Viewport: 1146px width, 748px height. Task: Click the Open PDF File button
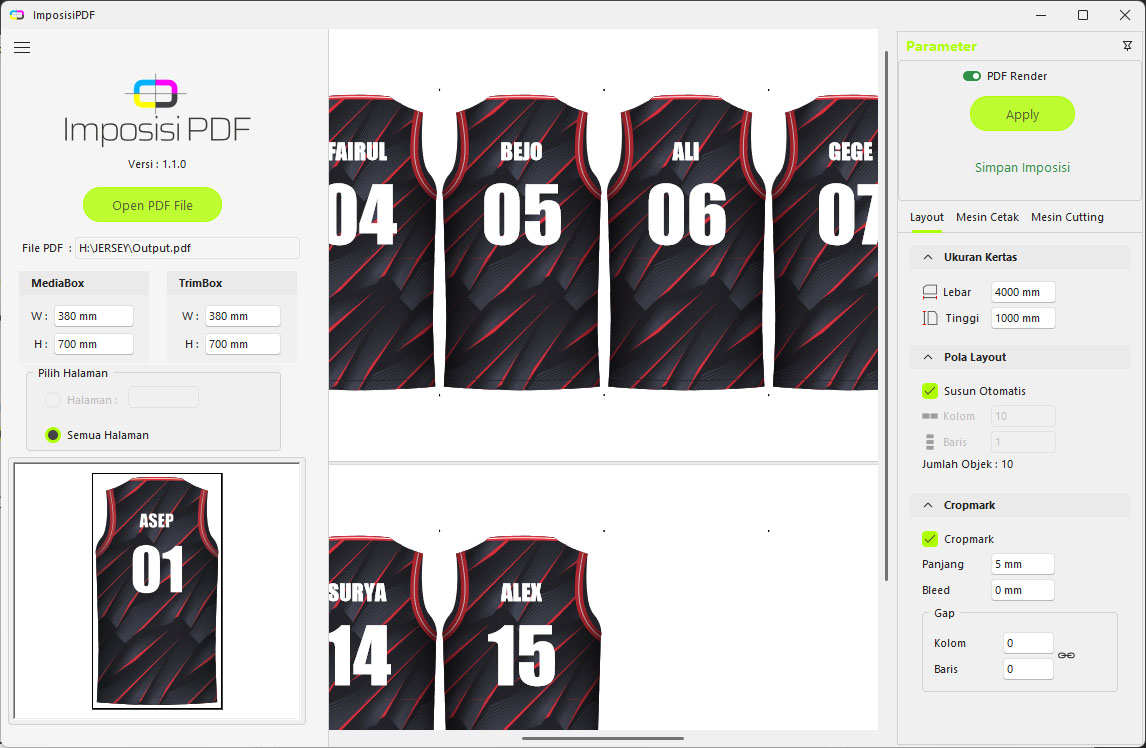[x=152, y=205]
